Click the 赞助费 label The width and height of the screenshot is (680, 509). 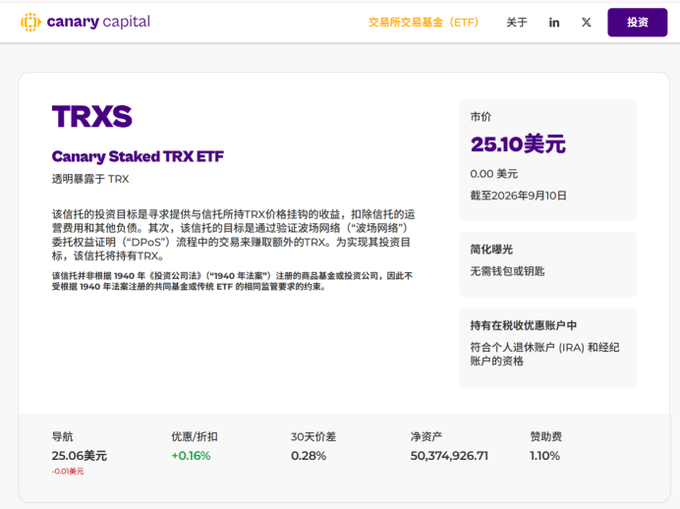pyautogui.click(x=546, y=437)
